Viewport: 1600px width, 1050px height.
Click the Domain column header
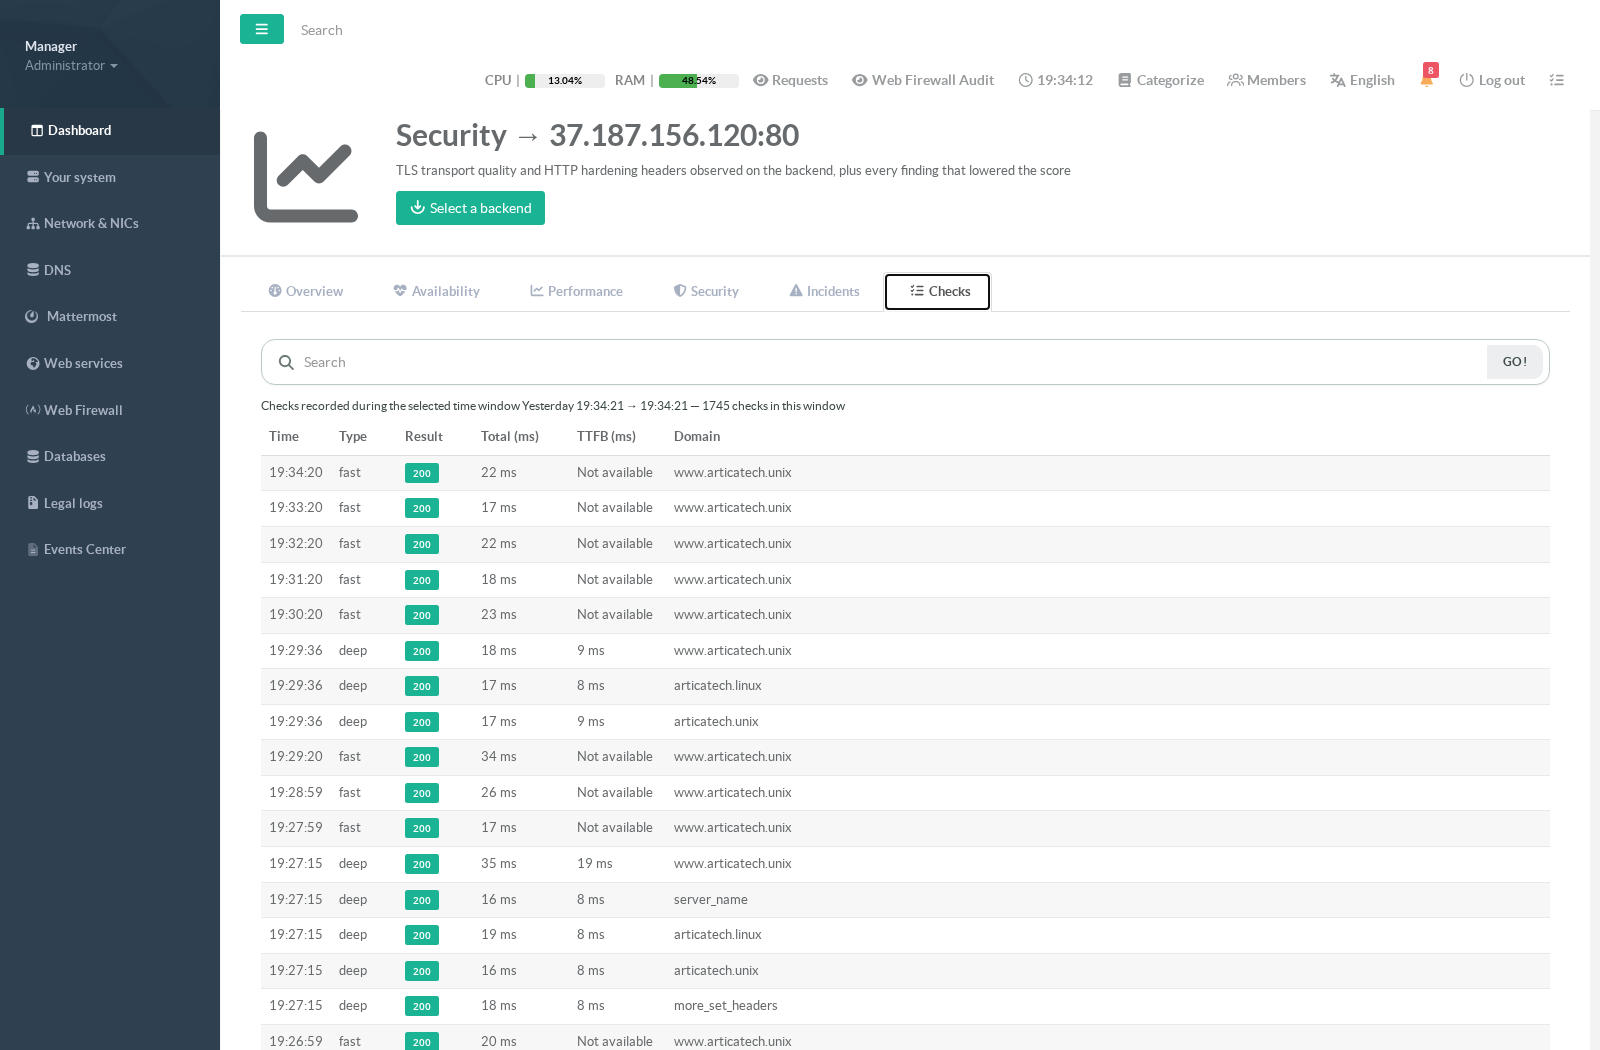tap(697, 436)
